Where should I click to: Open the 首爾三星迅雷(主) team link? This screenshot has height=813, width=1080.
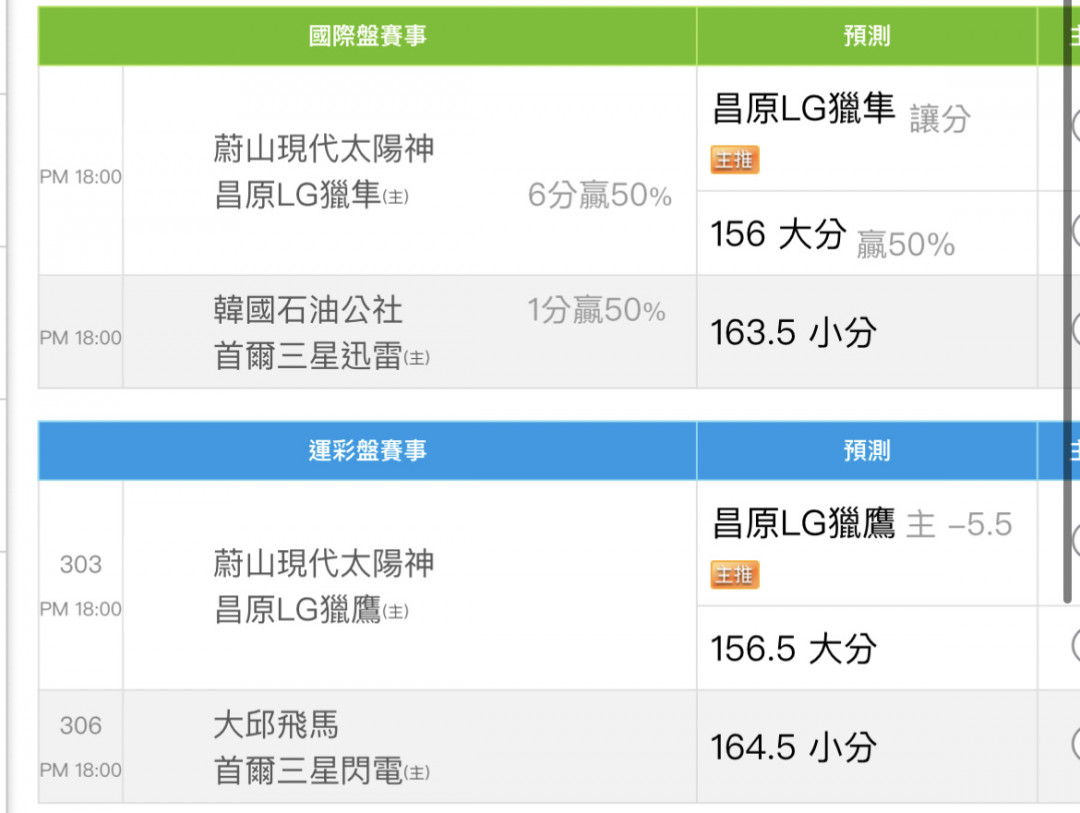(322, 356)
